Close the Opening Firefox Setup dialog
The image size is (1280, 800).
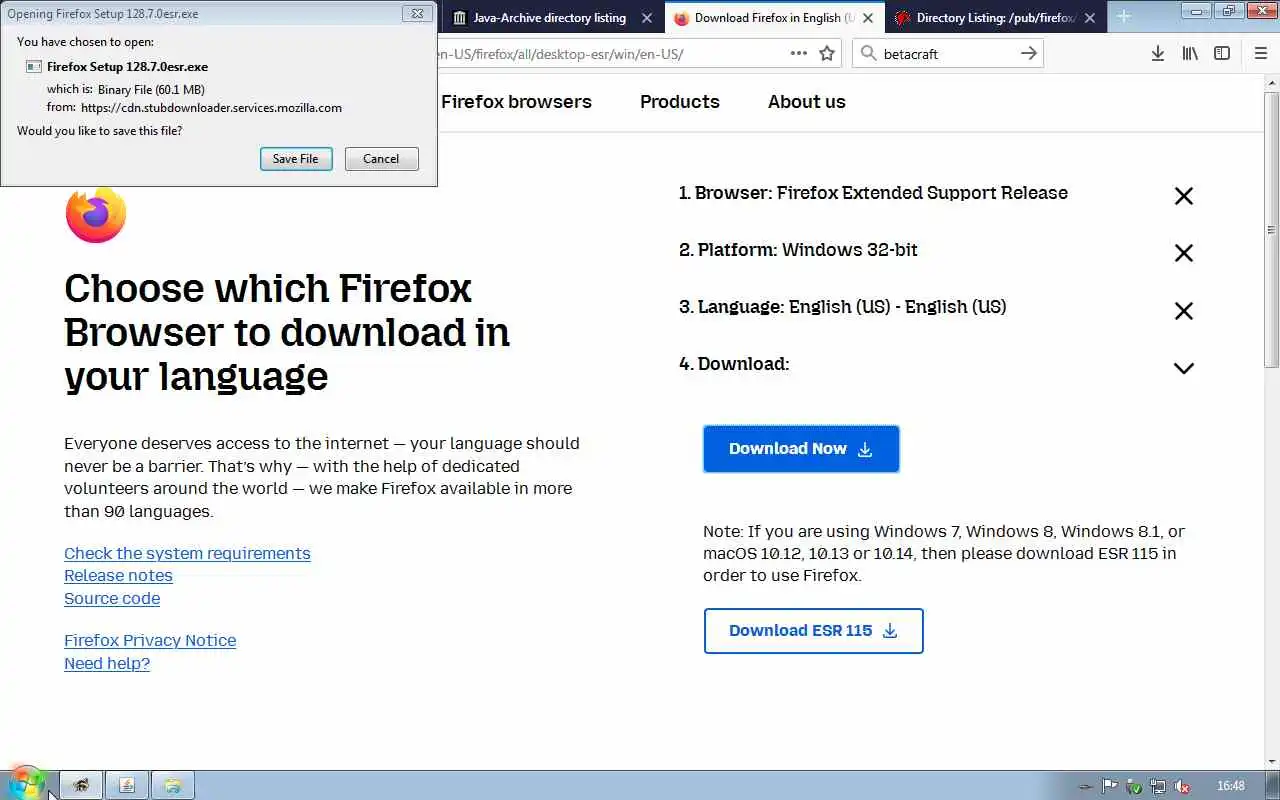pos(419,14)
